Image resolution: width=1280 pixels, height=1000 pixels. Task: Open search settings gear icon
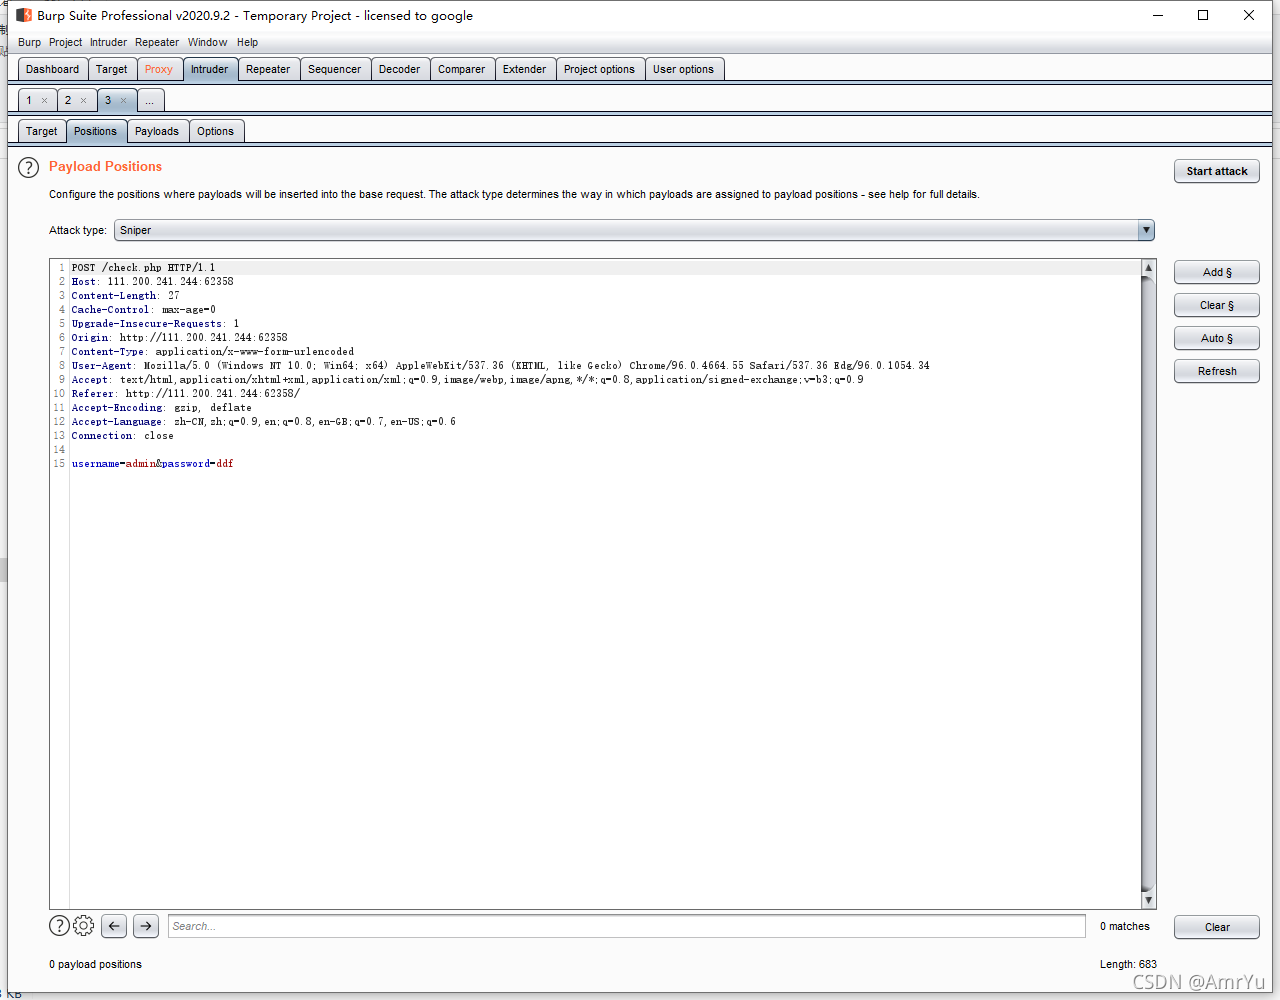[84, 926]
